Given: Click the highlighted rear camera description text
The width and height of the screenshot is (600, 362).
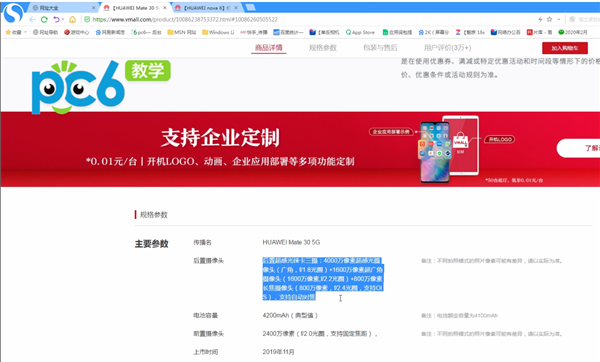Looking at the screenshot, I should pyautogui.click(x=323, y=279).
